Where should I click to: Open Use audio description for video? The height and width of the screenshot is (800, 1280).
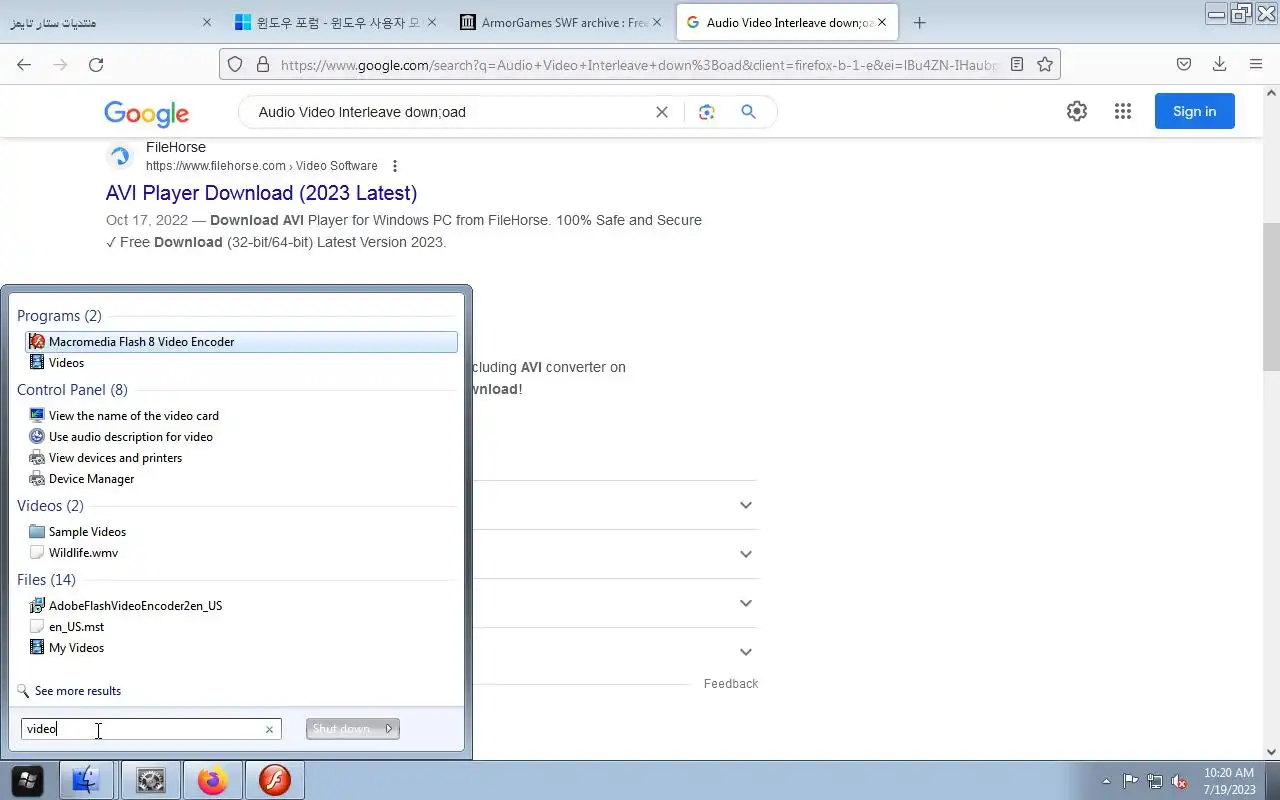(x=130, y=437)
